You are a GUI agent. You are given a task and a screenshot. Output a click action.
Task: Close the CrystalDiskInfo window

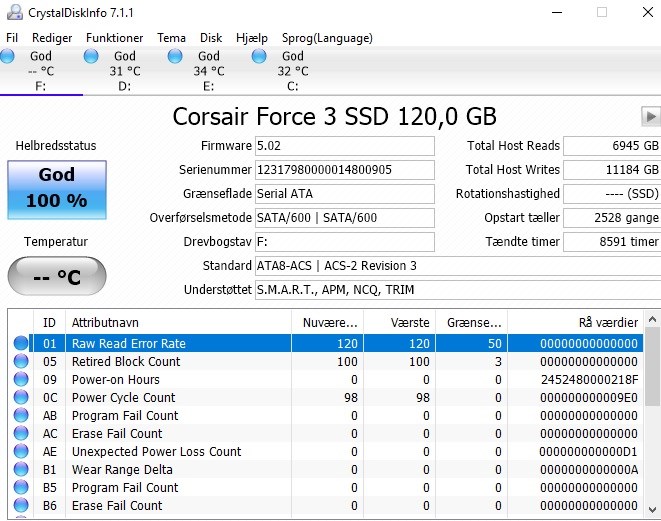pyautogui.click(x=648, y=12)
